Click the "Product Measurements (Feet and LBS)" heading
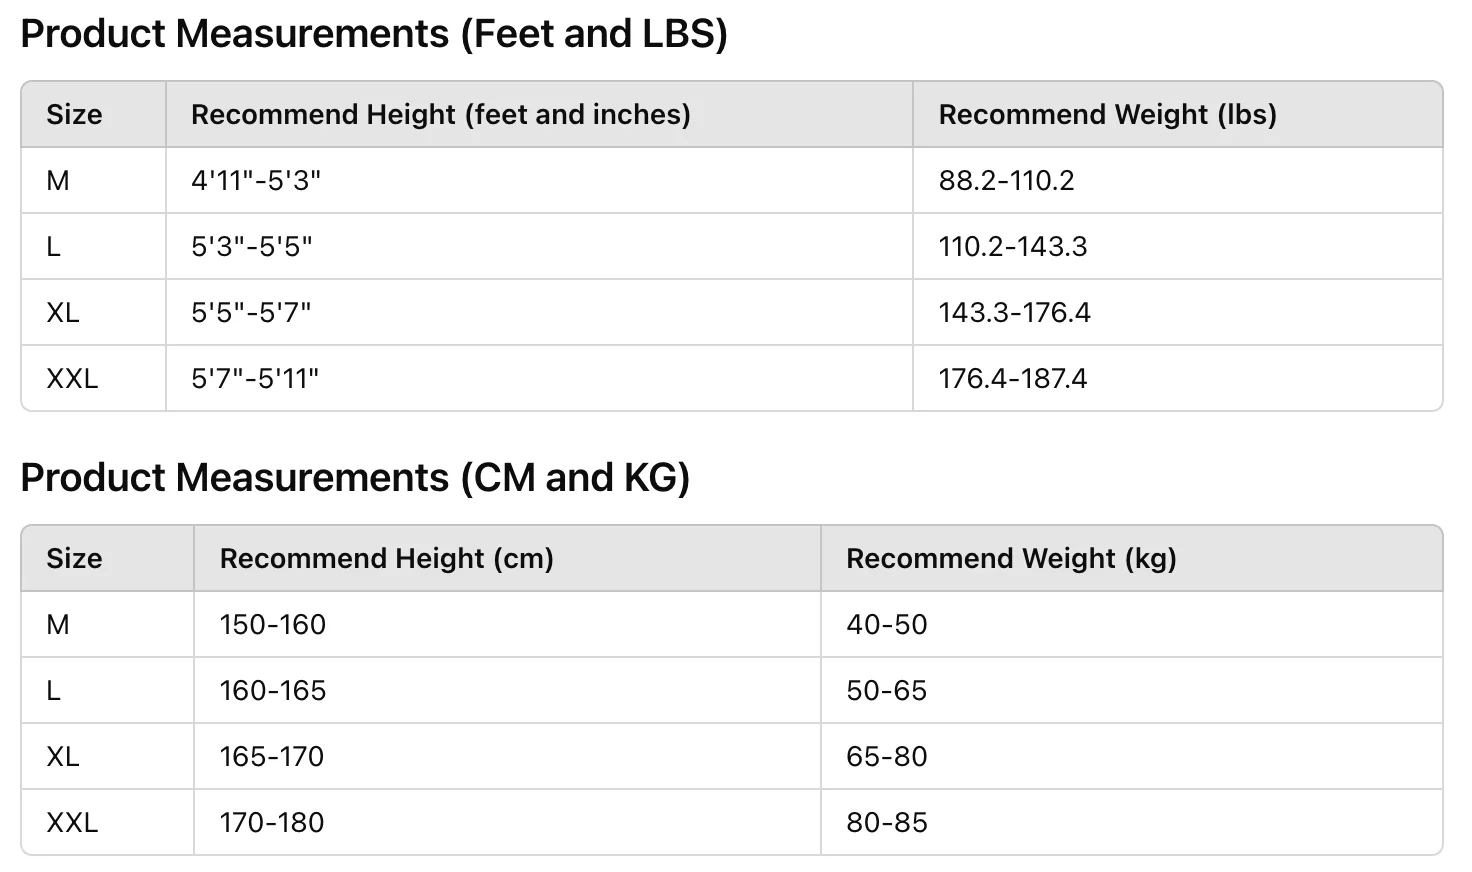This screenshot has width=1472, height=872. [x=373, y=34]
